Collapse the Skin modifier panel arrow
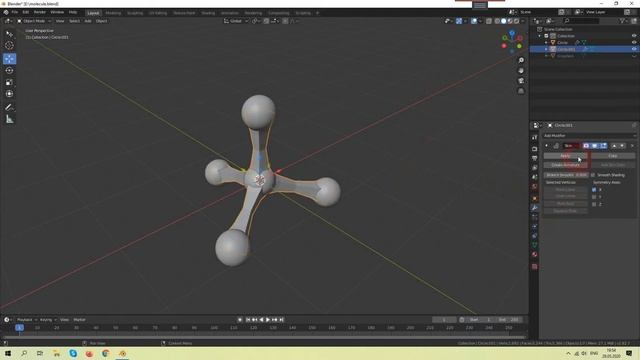The width and height of the screenshot is (640, 360). pos(547,146)
